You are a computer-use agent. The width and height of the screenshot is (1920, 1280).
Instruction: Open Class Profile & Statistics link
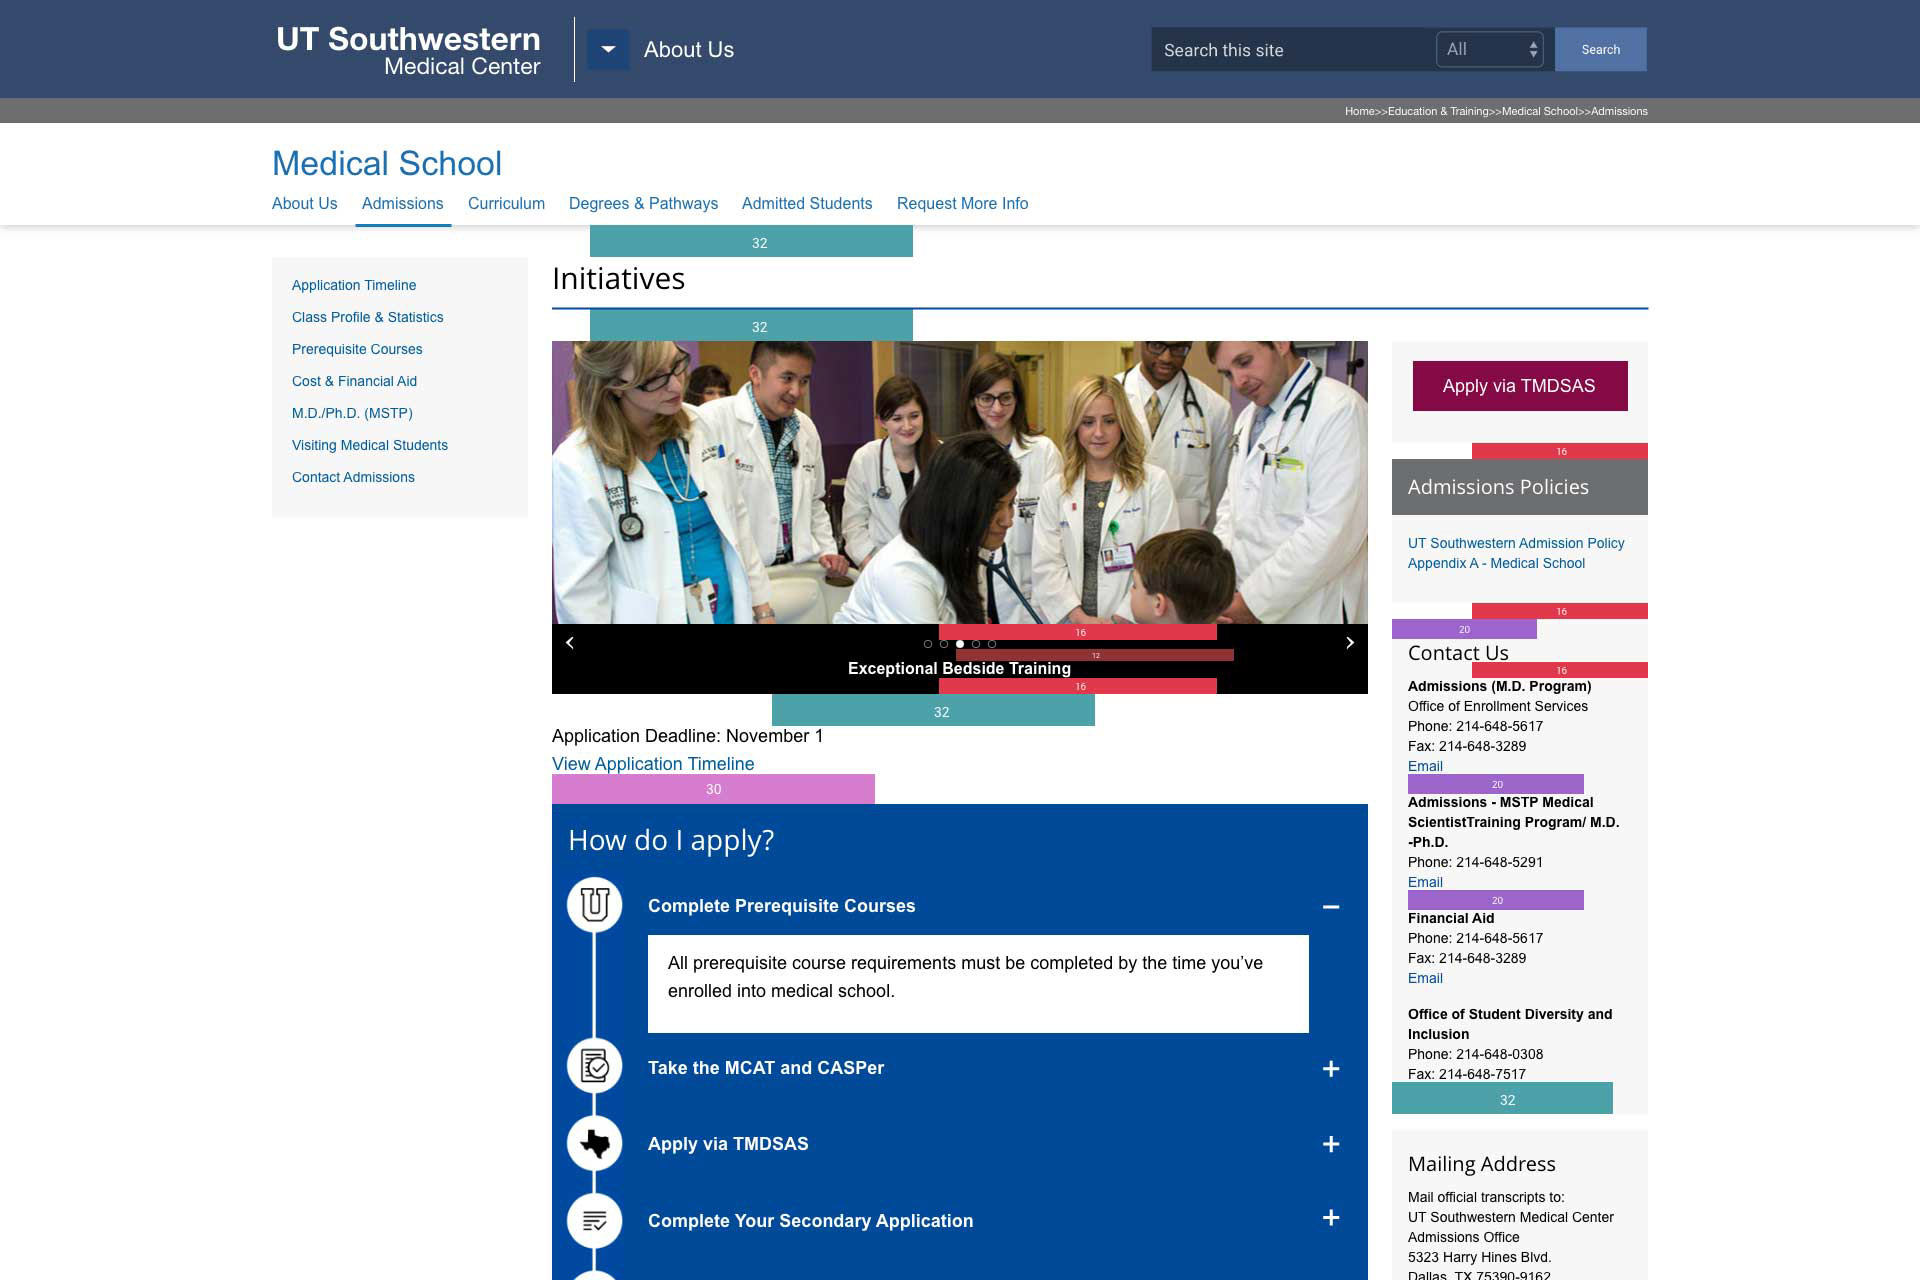pyautogui.click(x=368, y=318)
